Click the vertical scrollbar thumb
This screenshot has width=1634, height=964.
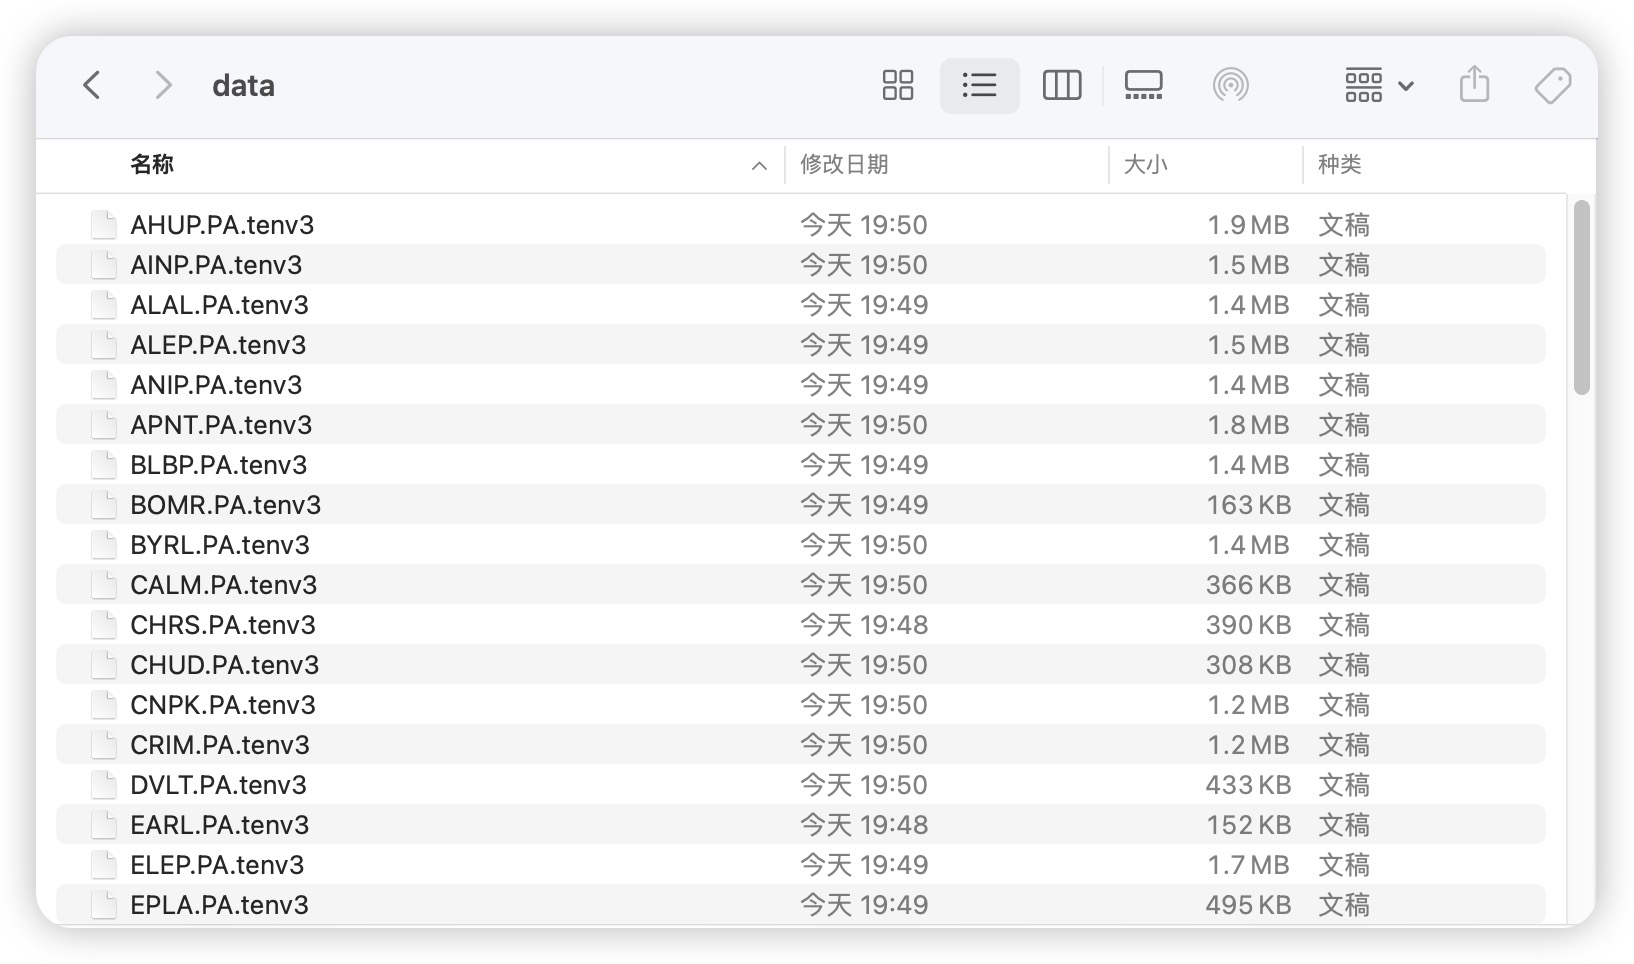1581,297
